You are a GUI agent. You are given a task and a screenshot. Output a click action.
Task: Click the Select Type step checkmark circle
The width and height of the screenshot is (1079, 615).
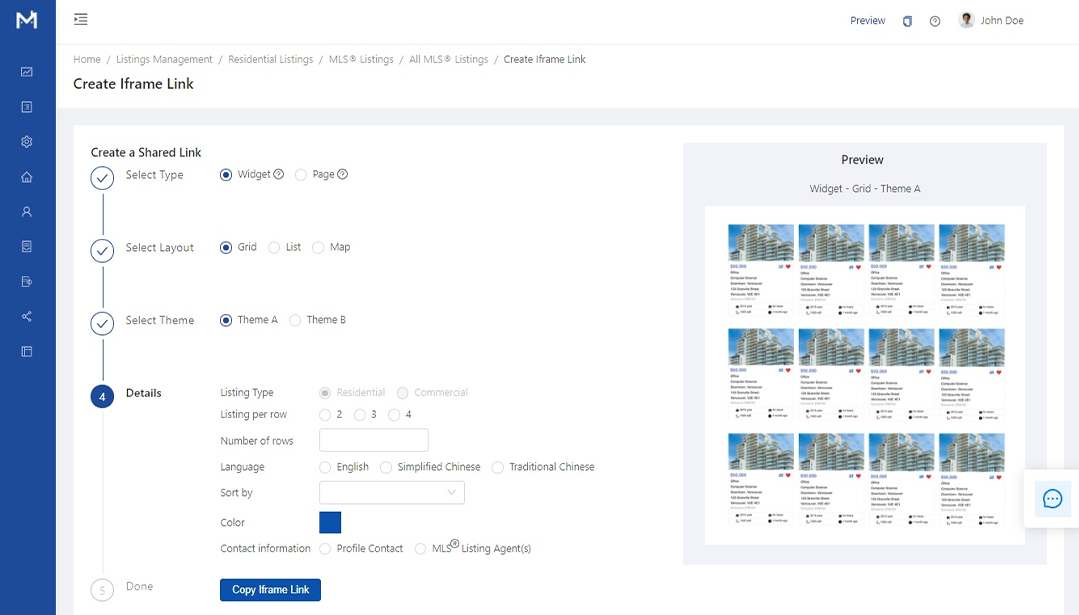coord(103,178)
